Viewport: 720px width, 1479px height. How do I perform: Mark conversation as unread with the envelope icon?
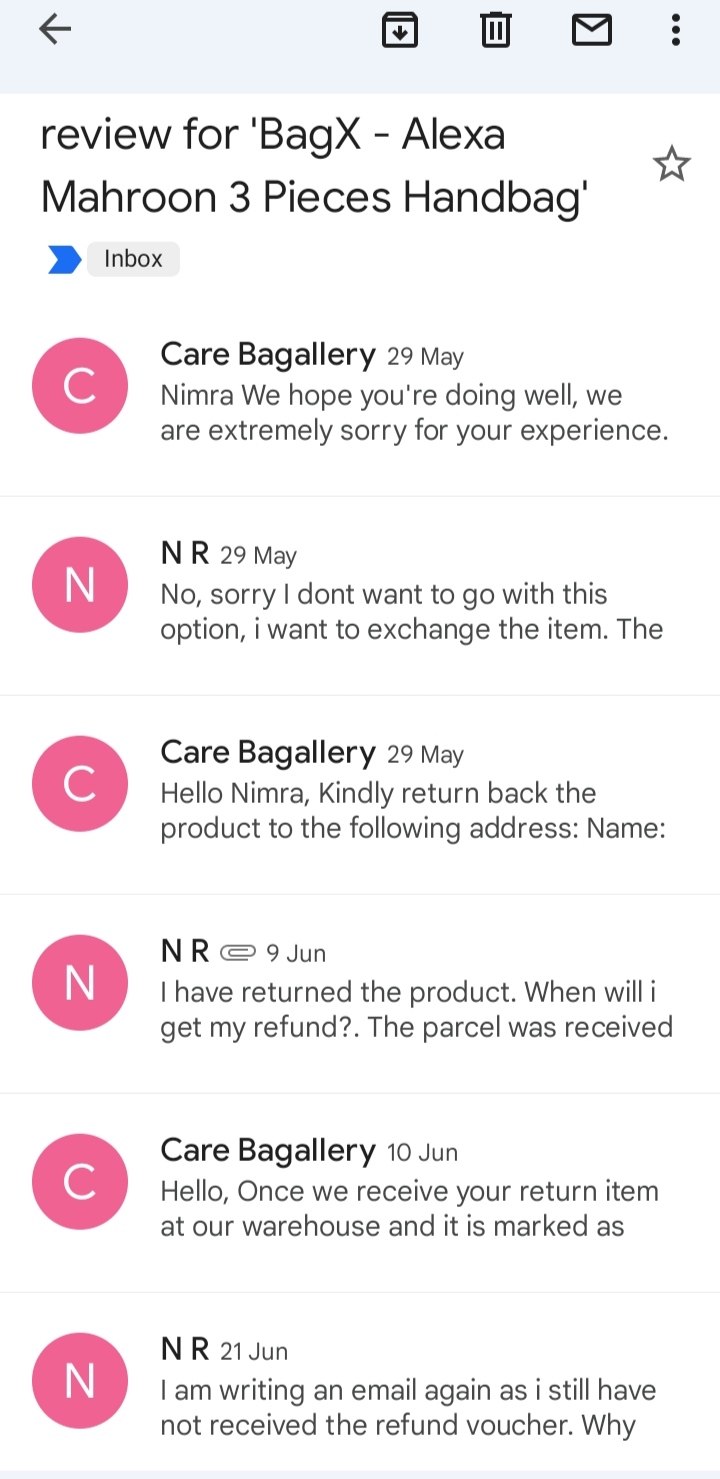click(x=592, y=31)
